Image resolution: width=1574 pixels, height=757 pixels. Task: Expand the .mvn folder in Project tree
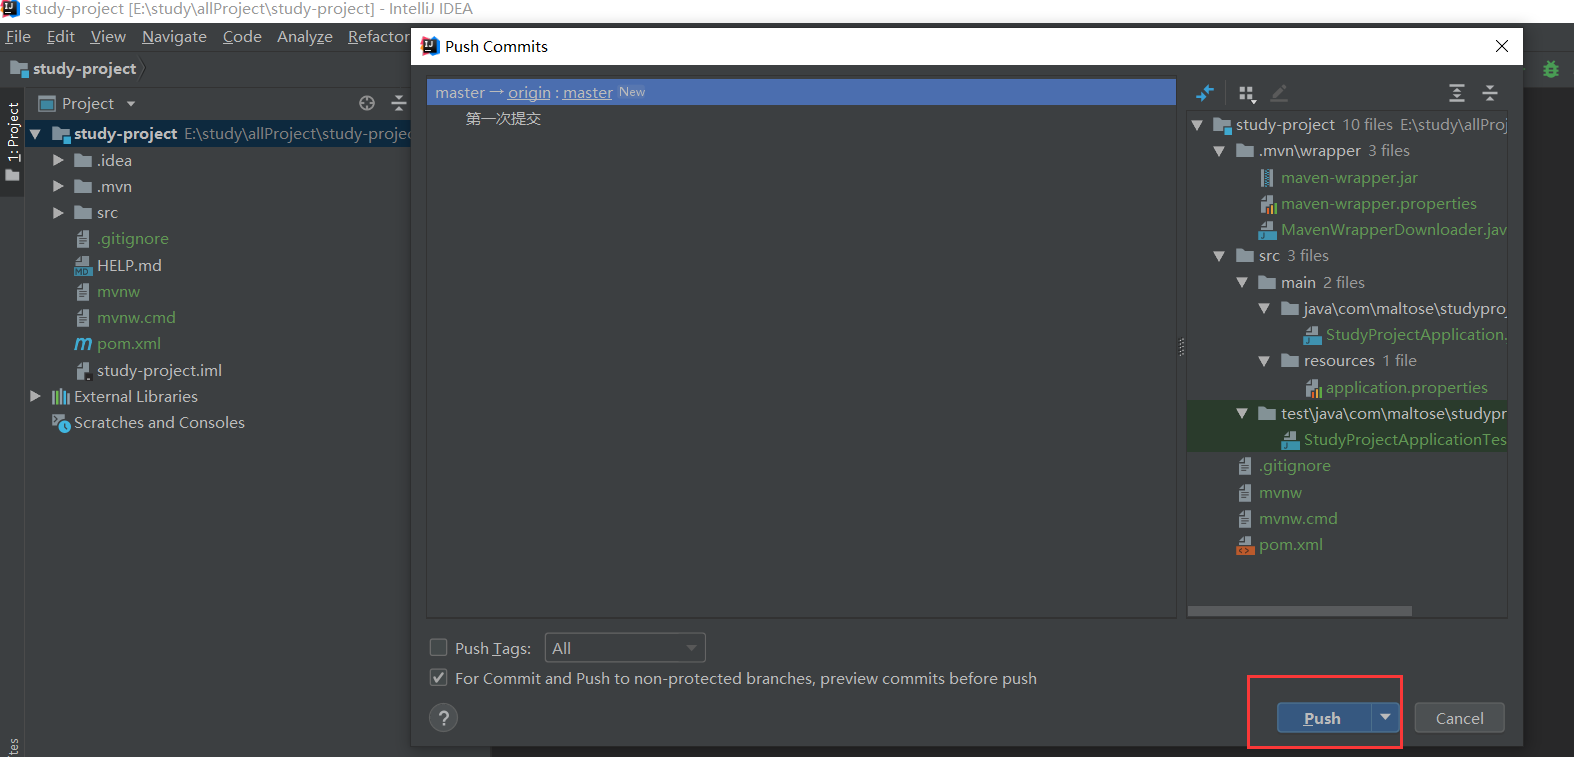tap(58, 186)
